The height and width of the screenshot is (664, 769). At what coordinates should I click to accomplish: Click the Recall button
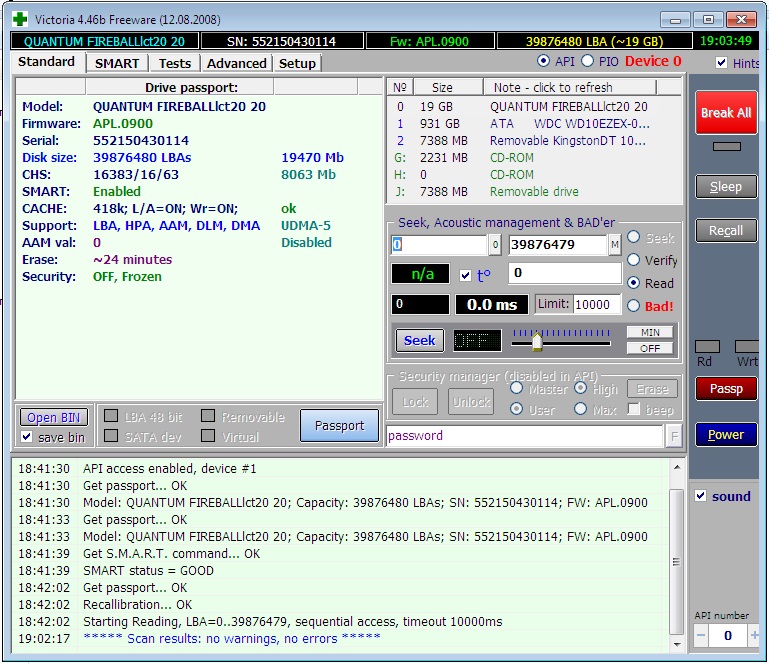(726, 230)
